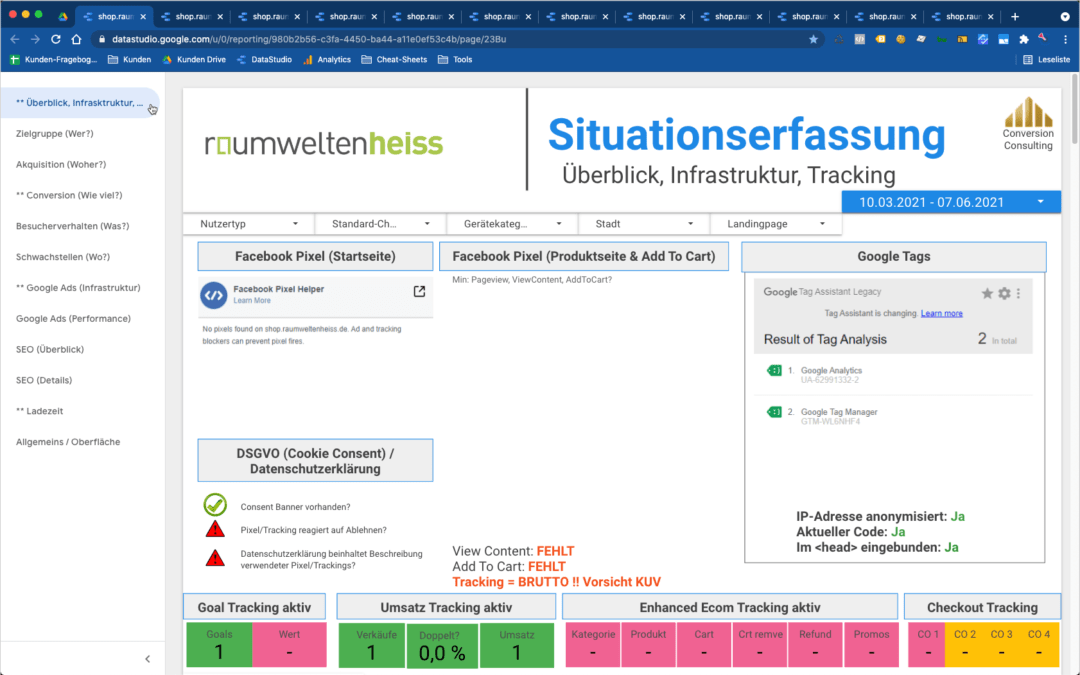Select the Facebook Pixel Helper extension icon

point(214,295)
